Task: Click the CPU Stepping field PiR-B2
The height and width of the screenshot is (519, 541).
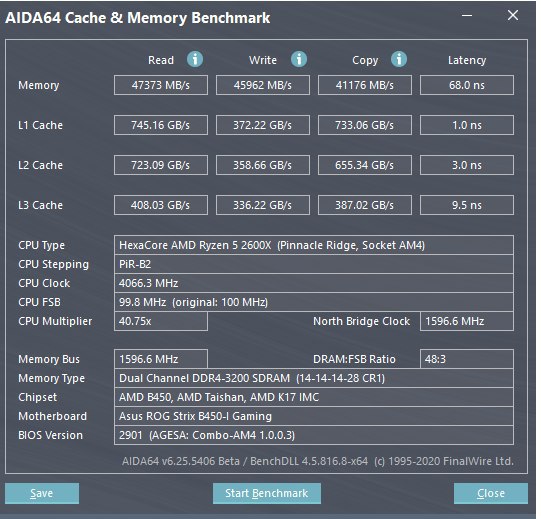Action: tap(314, 264)
